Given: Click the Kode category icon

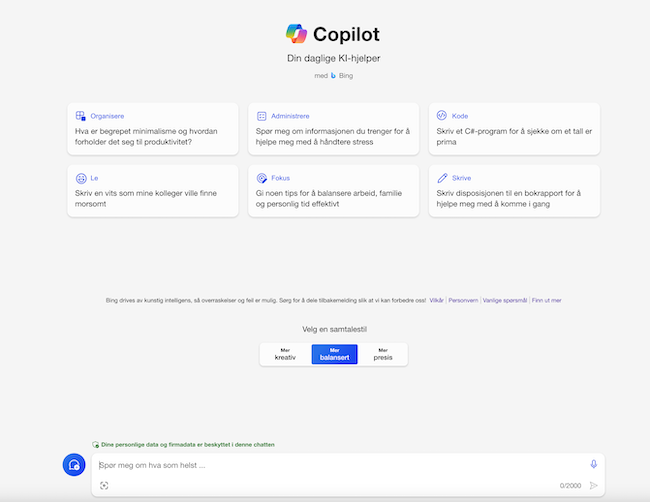Looking at the screenshot, I should [442, 115].
